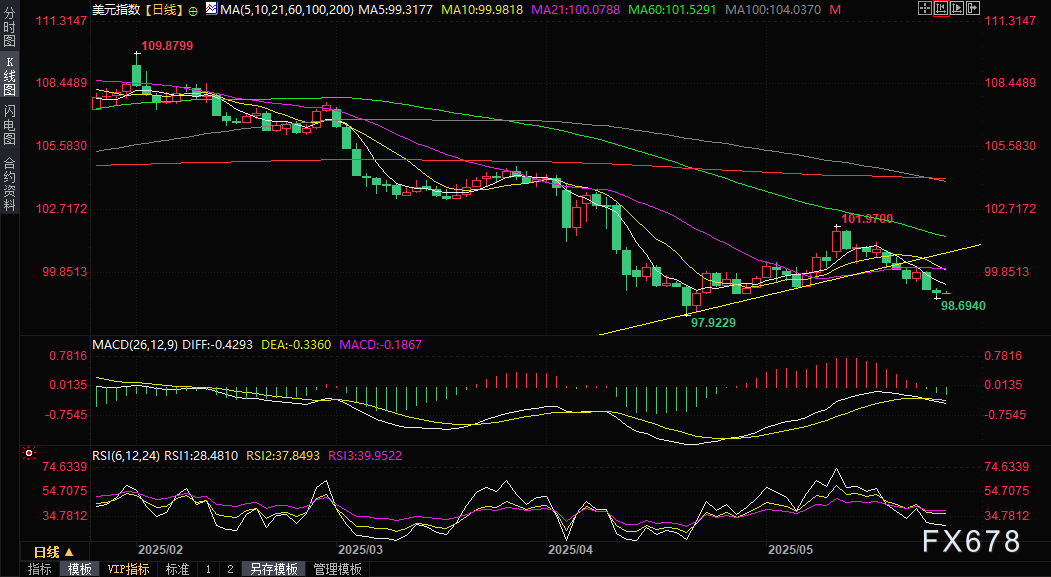1051x577 pixels.
Task: Select the 指标 bottom tab
Action: (x=40, y=569)
